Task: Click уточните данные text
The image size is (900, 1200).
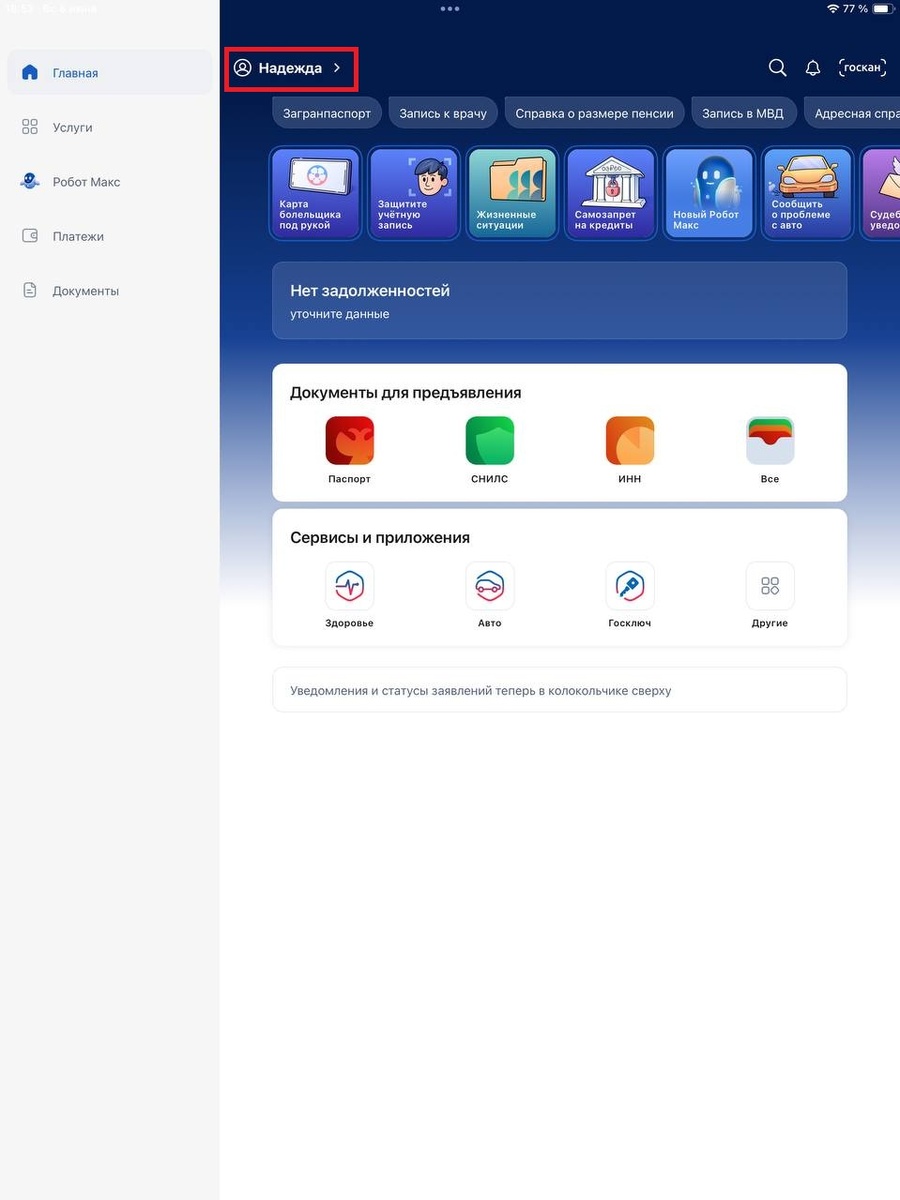Action: click(340, 314)
